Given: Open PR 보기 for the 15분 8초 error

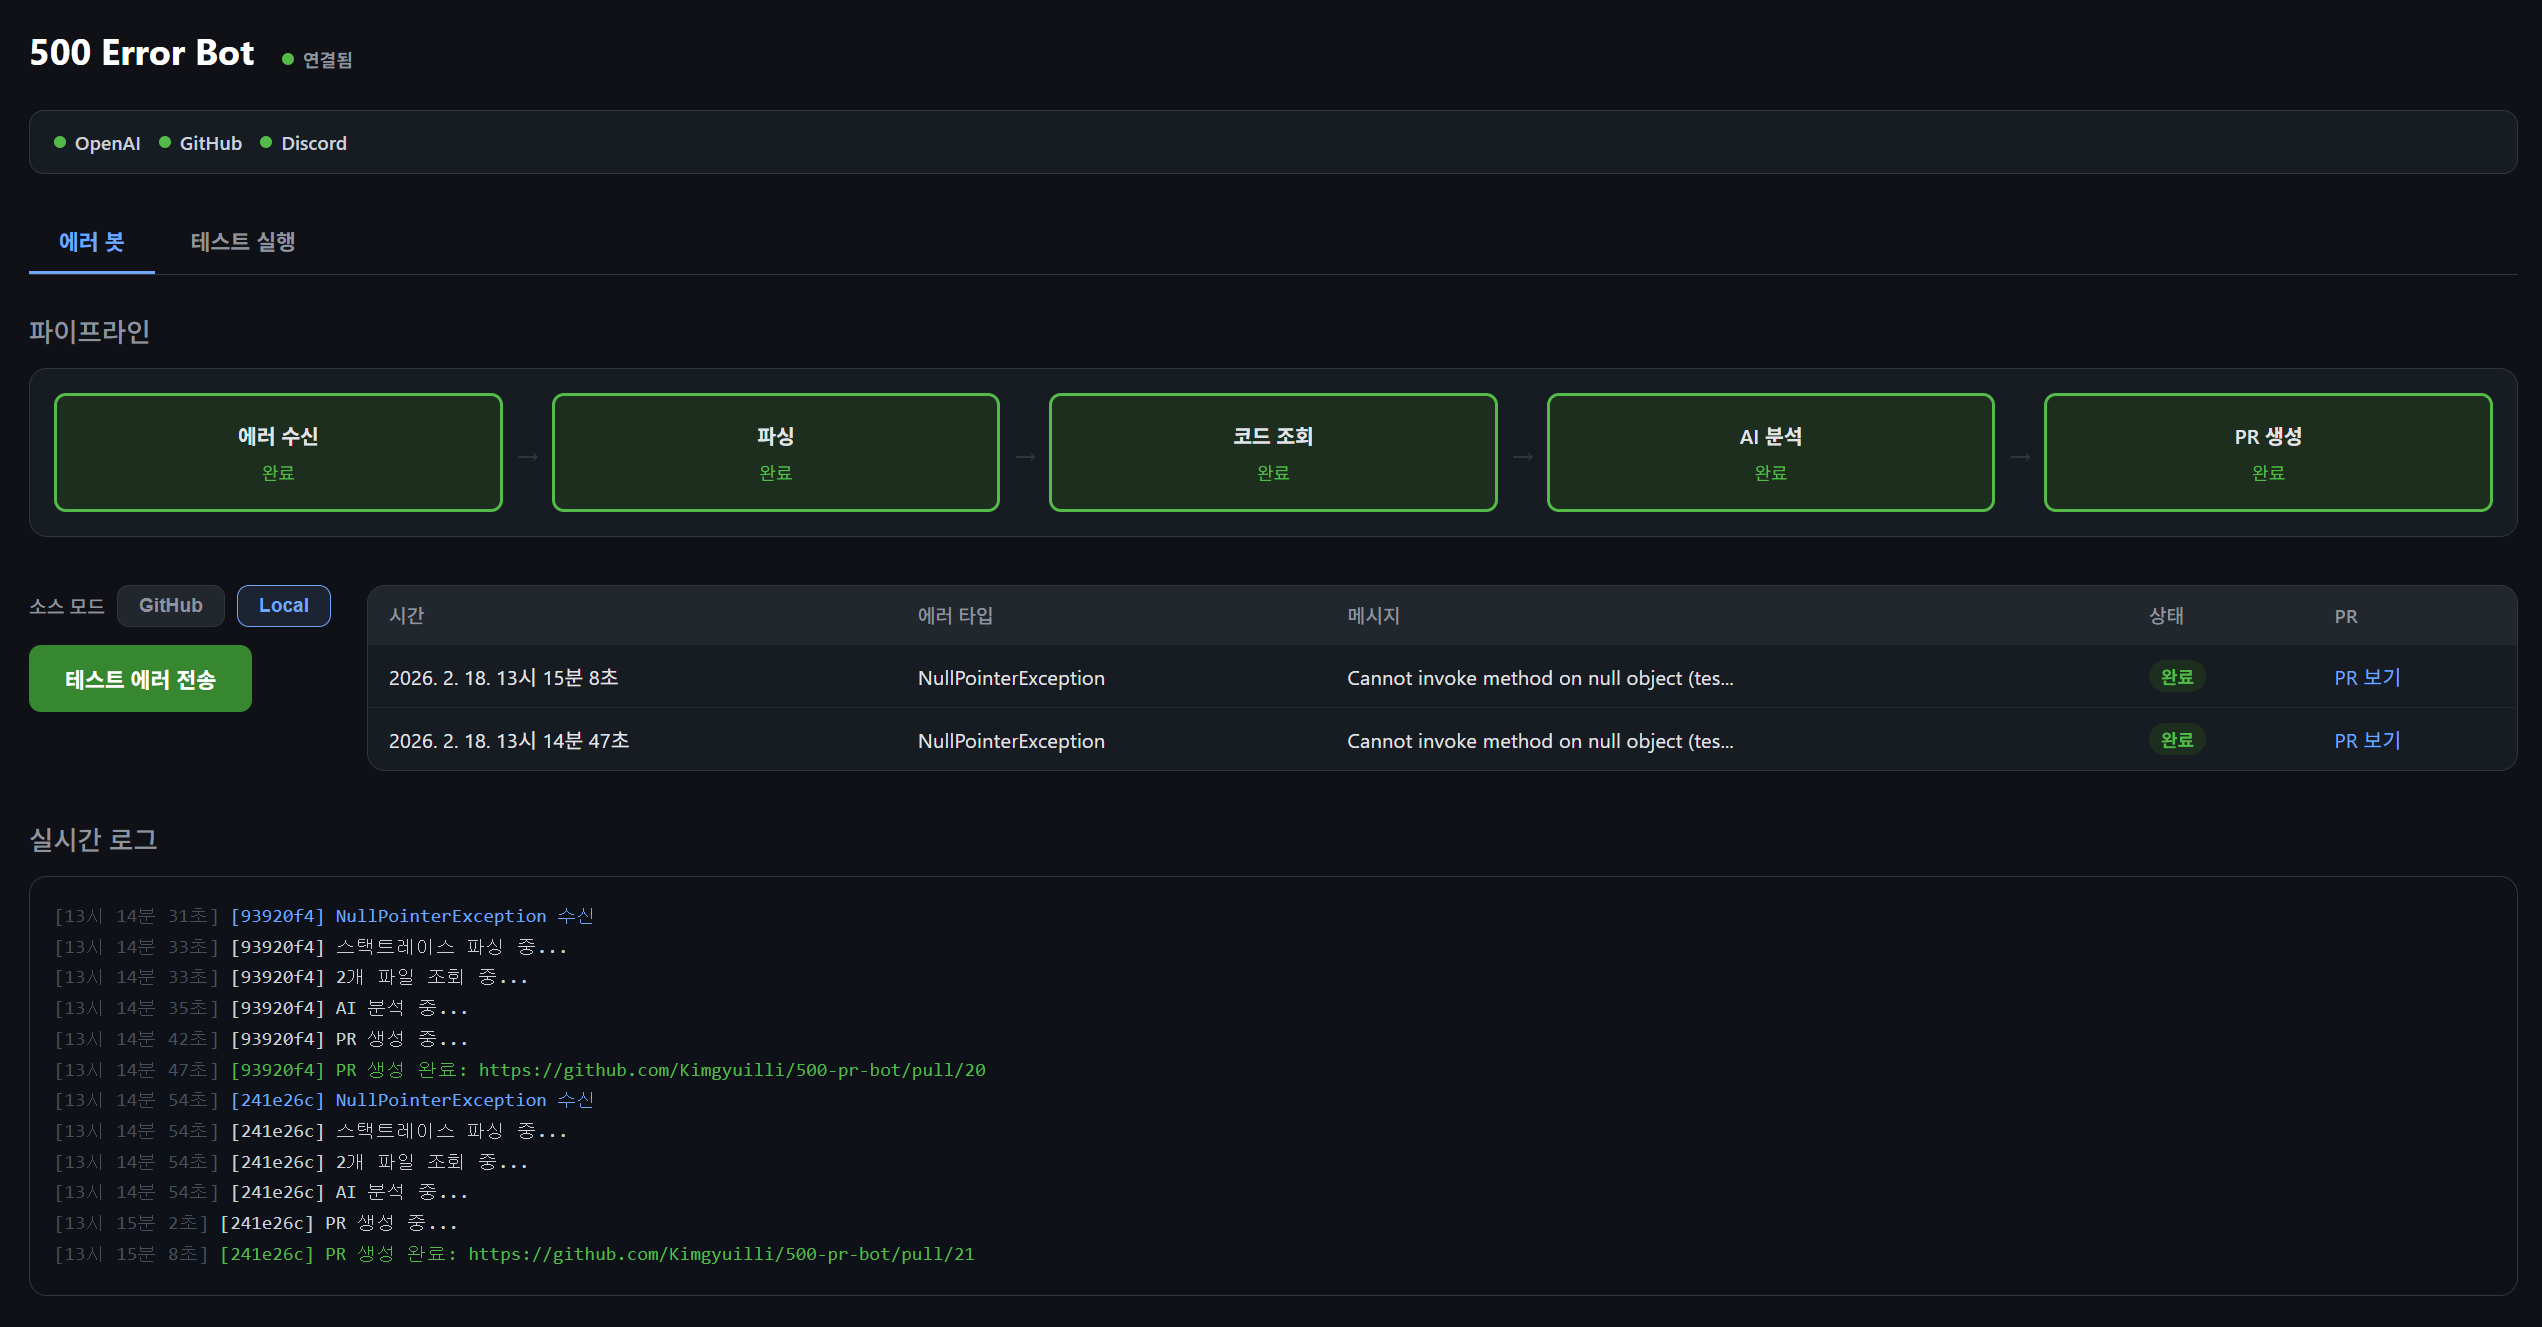Looking at the screenshot, I should click(2367, 678).
